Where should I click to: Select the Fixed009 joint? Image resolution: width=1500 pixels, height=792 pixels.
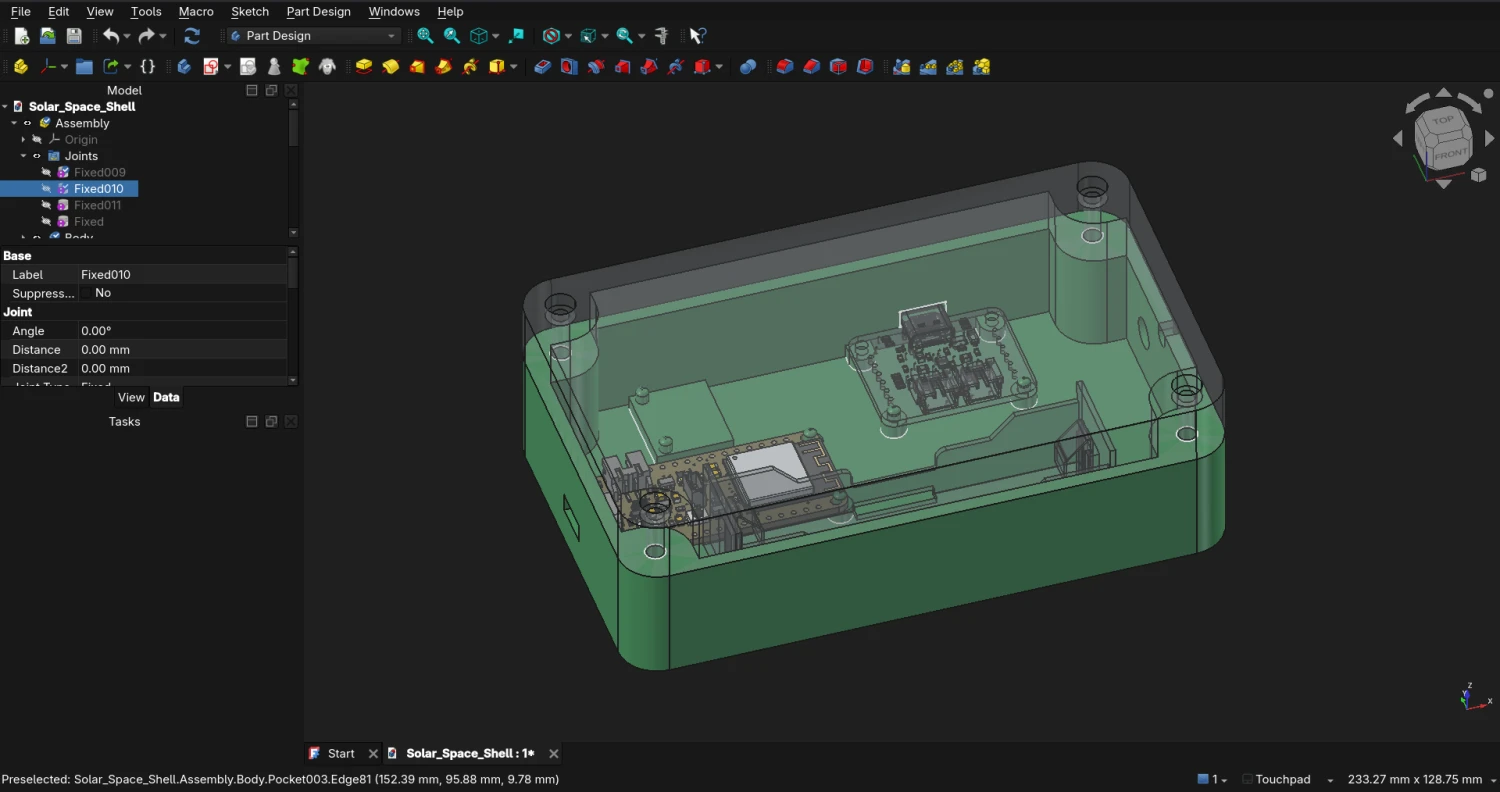pos(100,173)
